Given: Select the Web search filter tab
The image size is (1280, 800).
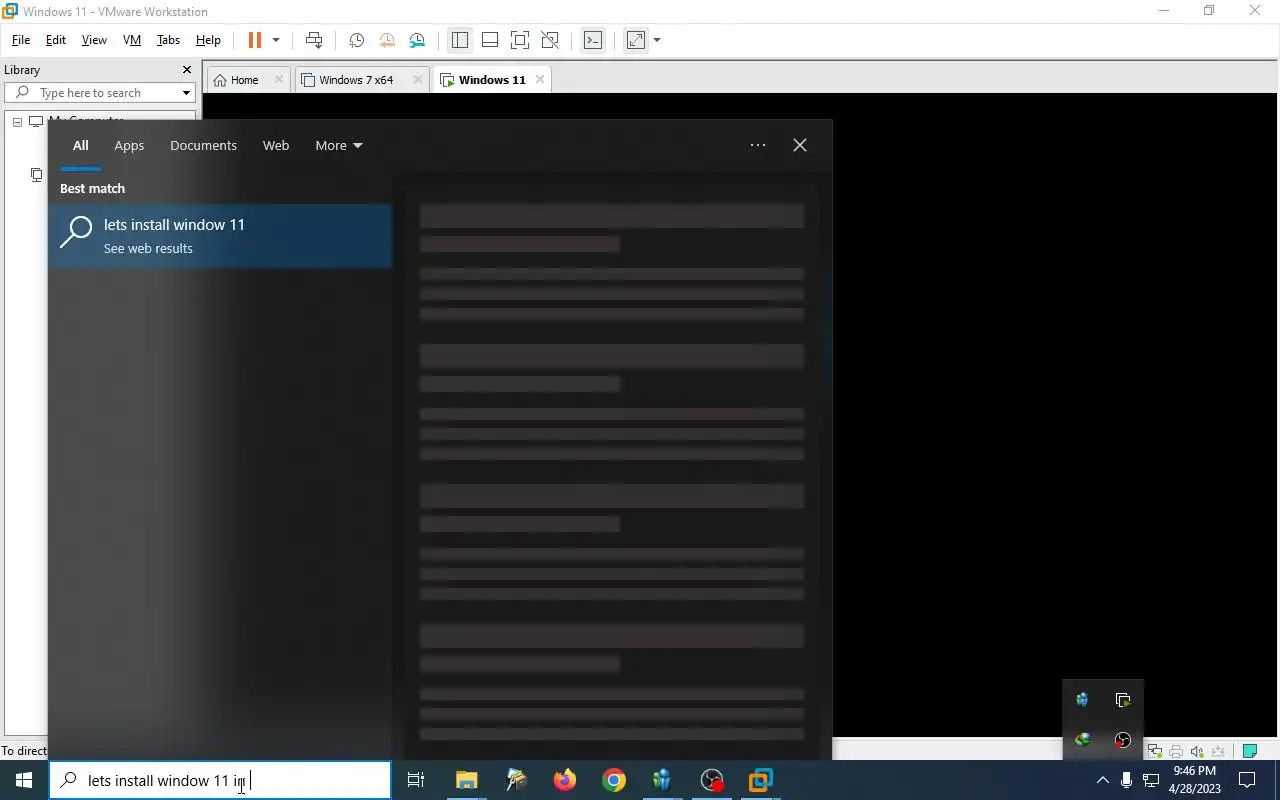Looking at the screenshot, I should coord(276,145).
